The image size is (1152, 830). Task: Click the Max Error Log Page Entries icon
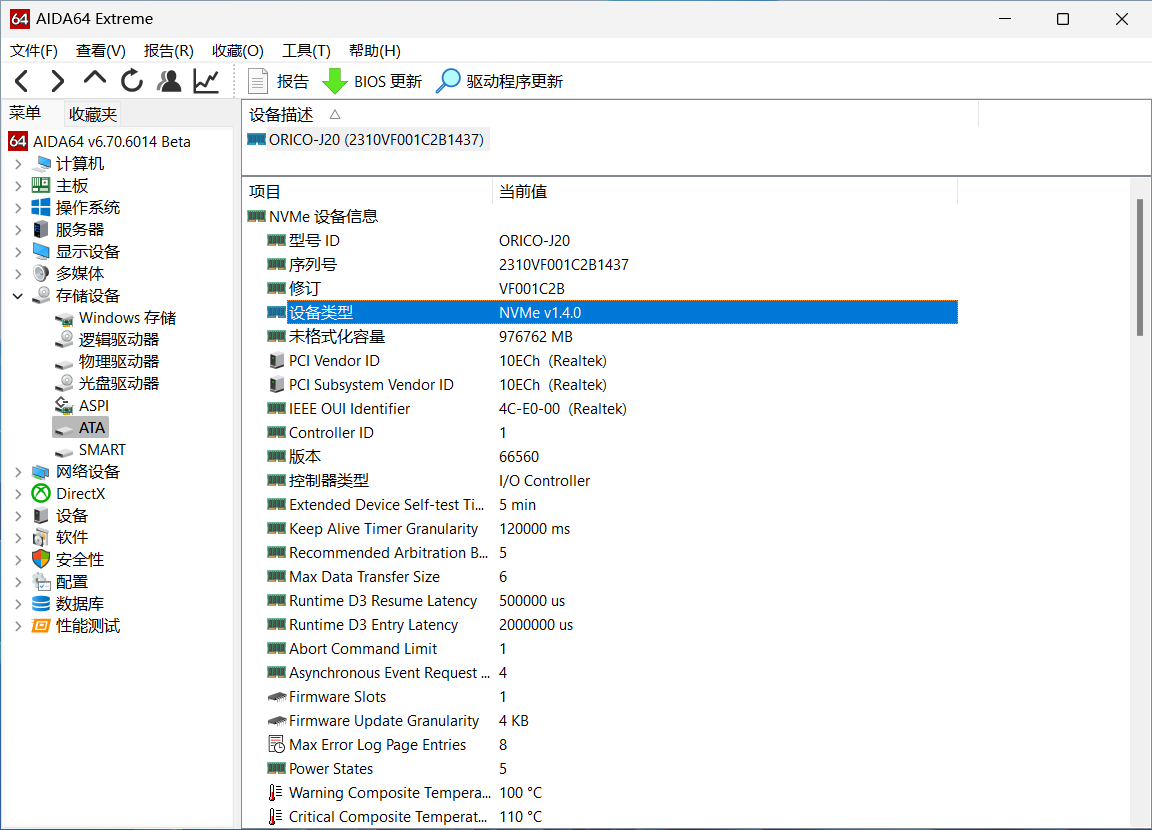pyautogui.click(x=276, y=745)
